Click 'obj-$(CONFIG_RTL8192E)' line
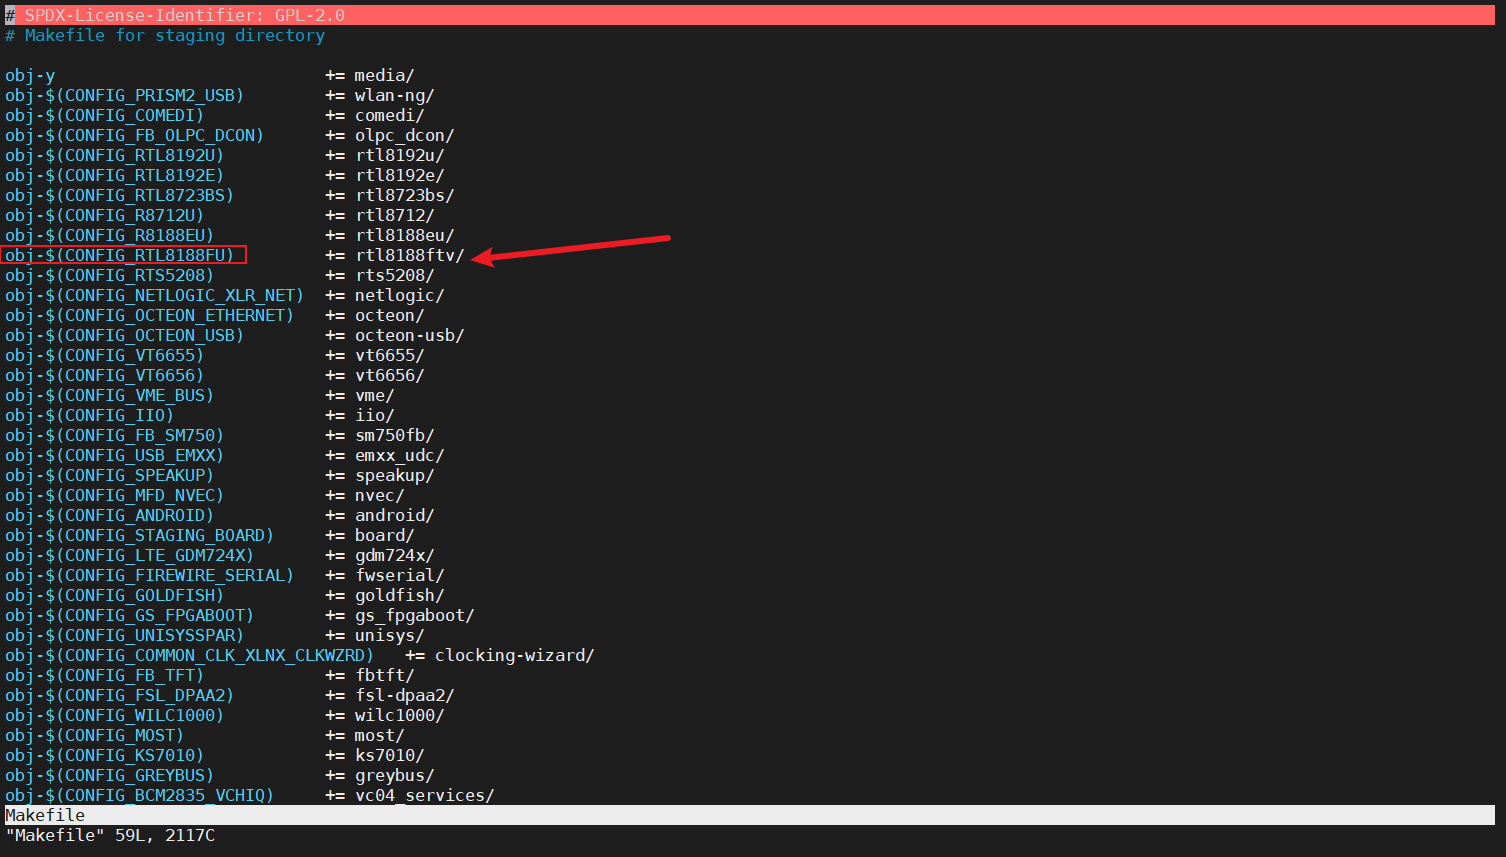 (115, 175)
